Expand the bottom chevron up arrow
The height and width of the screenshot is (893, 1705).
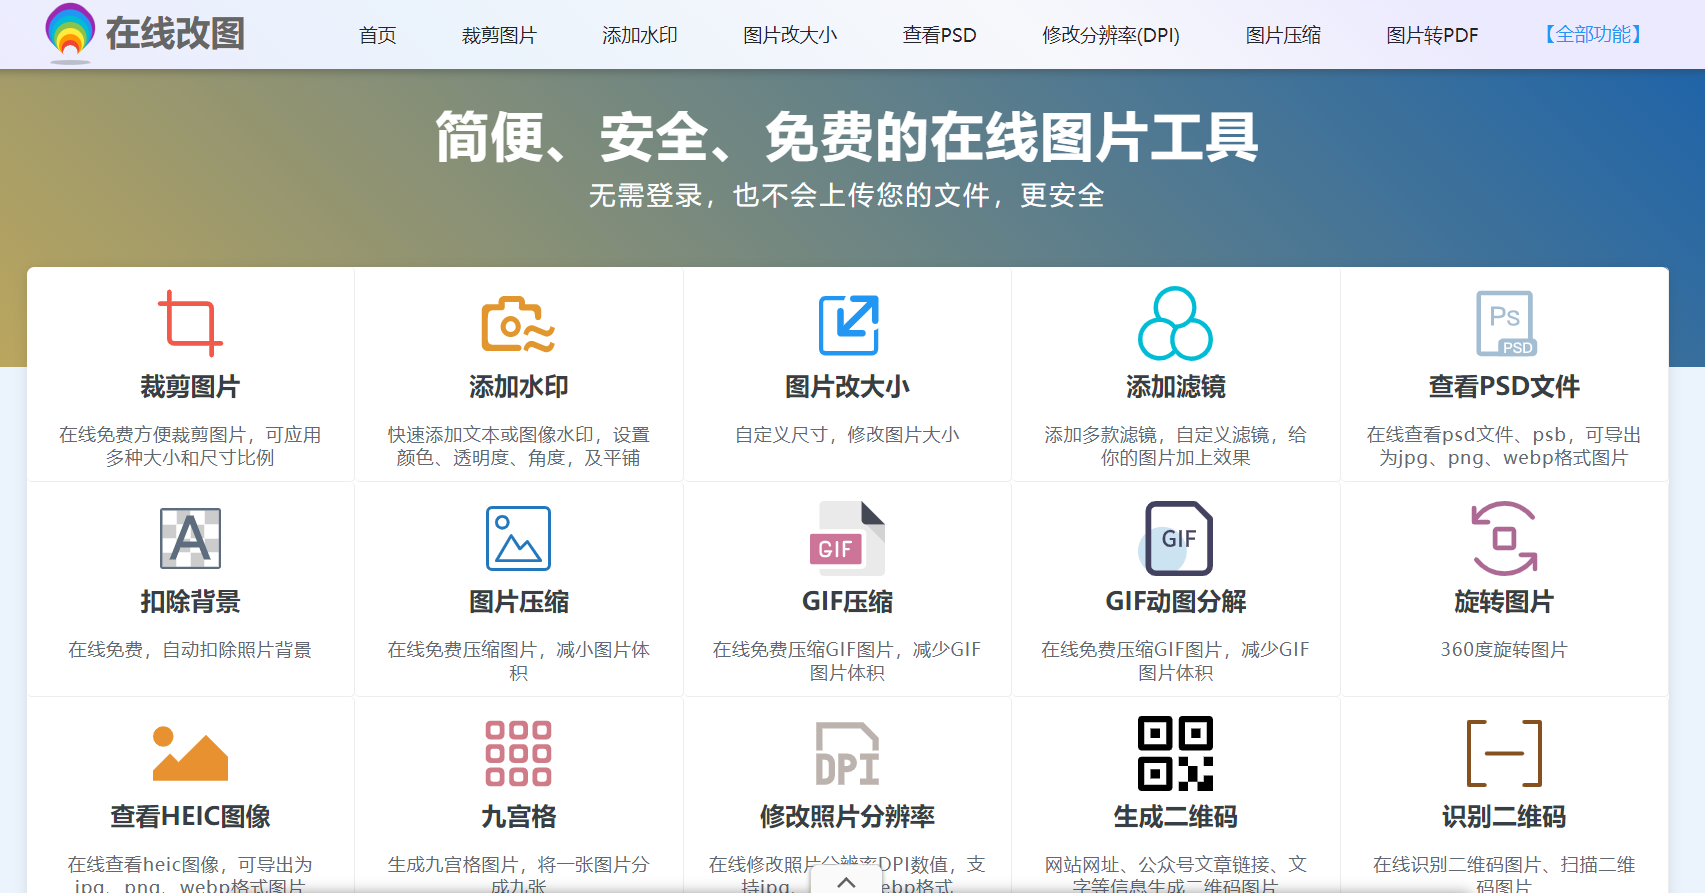pos(846,881)
